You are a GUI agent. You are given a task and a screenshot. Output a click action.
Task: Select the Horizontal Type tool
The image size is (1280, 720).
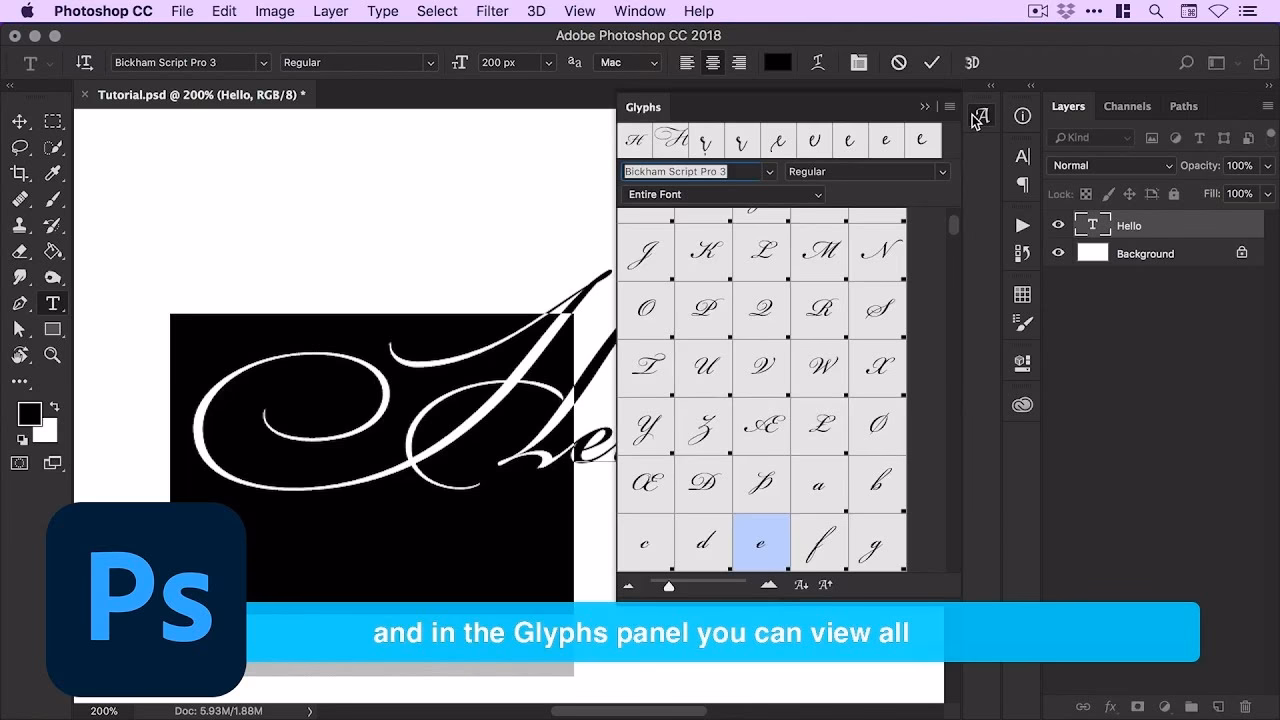(x=53, y=303)
